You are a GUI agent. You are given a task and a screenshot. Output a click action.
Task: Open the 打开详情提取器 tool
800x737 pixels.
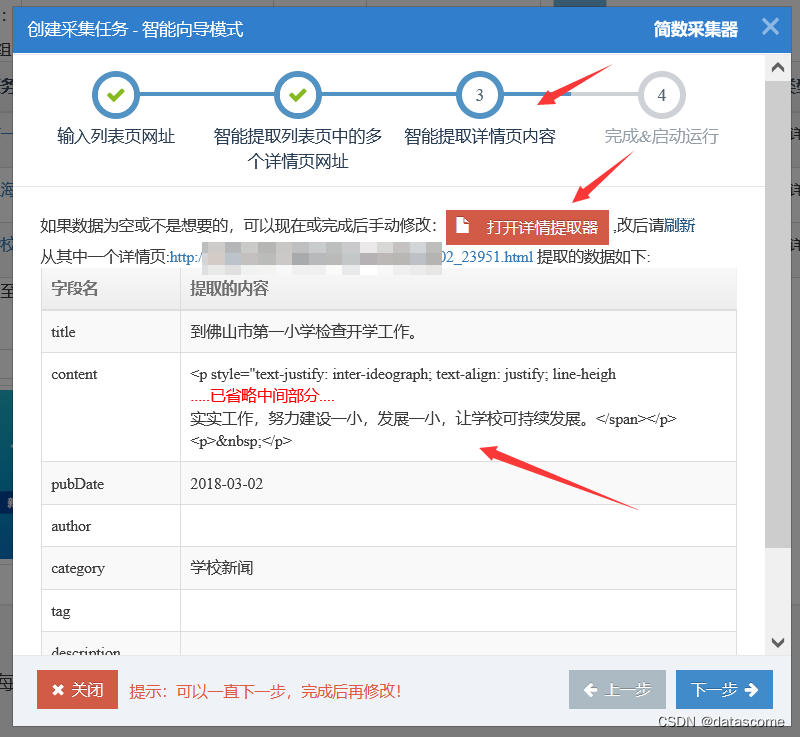tap(527, 226)
